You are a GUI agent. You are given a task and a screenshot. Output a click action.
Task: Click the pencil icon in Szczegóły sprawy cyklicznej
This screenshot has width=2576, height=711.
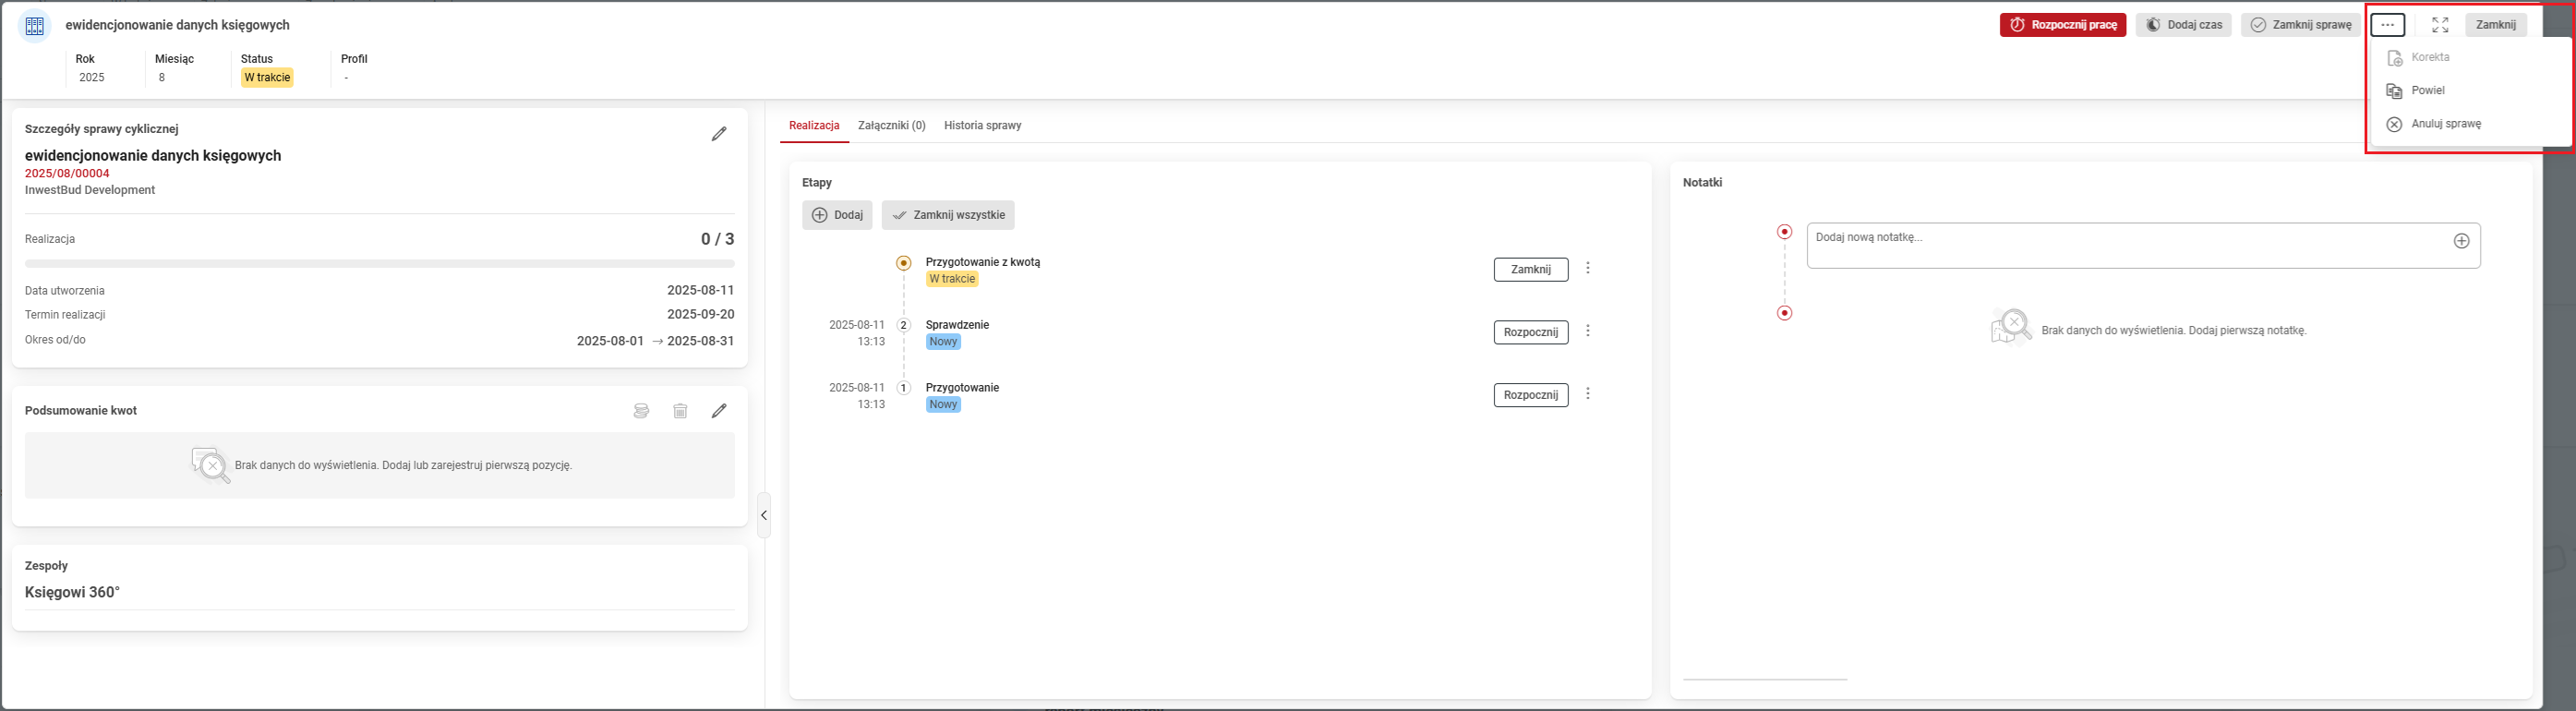coord(719,134)
